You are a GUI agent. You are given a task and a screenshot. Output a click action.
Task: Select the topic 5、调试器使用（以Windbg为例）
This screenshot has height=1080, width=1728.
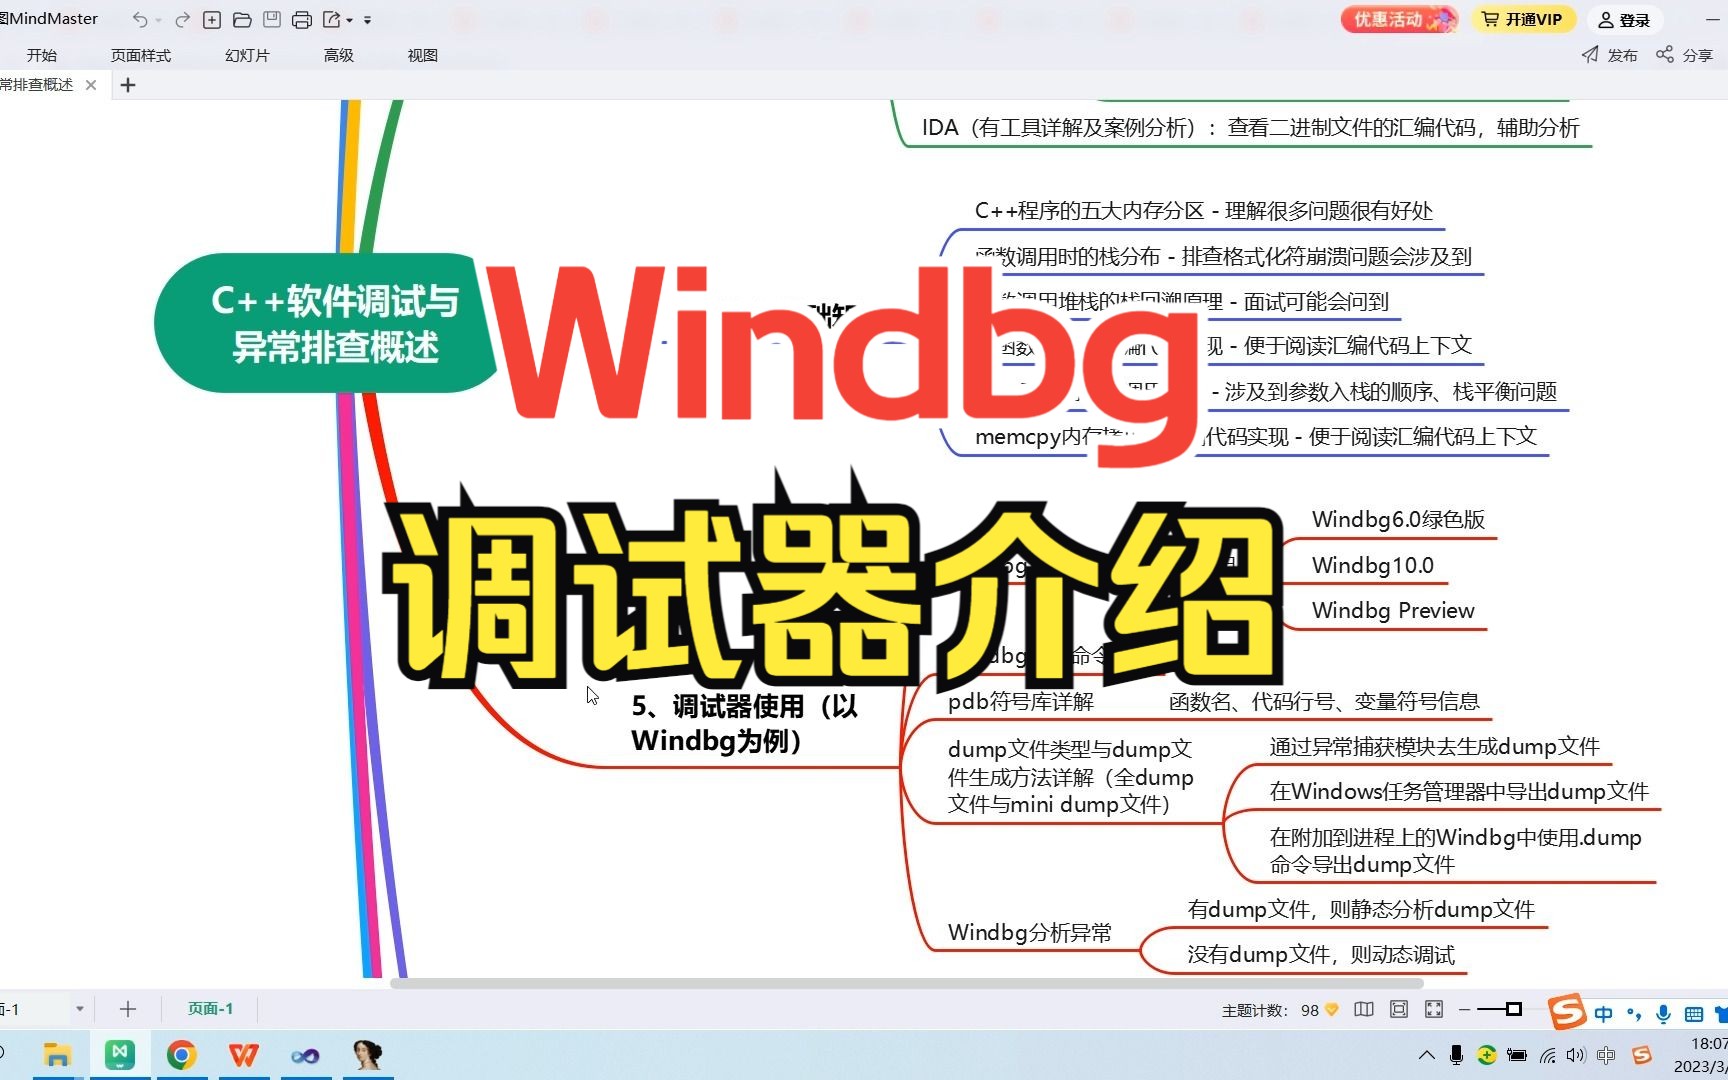[x=744, y=723]
